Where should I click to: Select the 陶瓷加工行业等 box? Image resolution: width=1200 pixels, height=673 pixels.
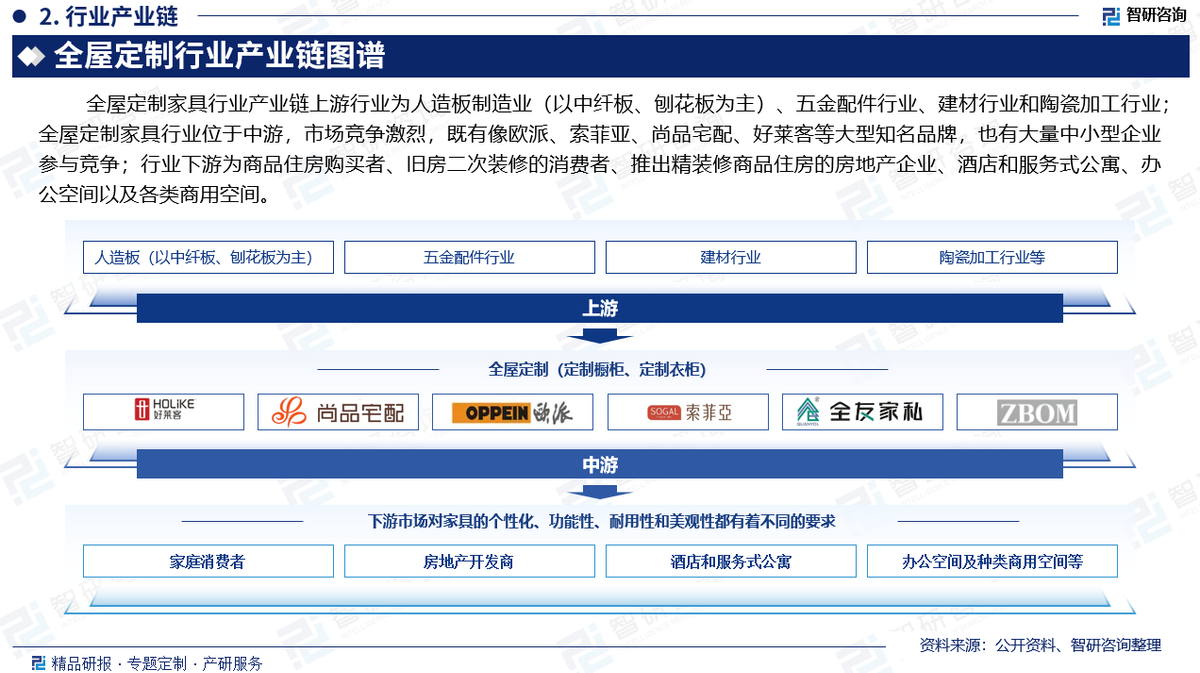tap(992, 257)
